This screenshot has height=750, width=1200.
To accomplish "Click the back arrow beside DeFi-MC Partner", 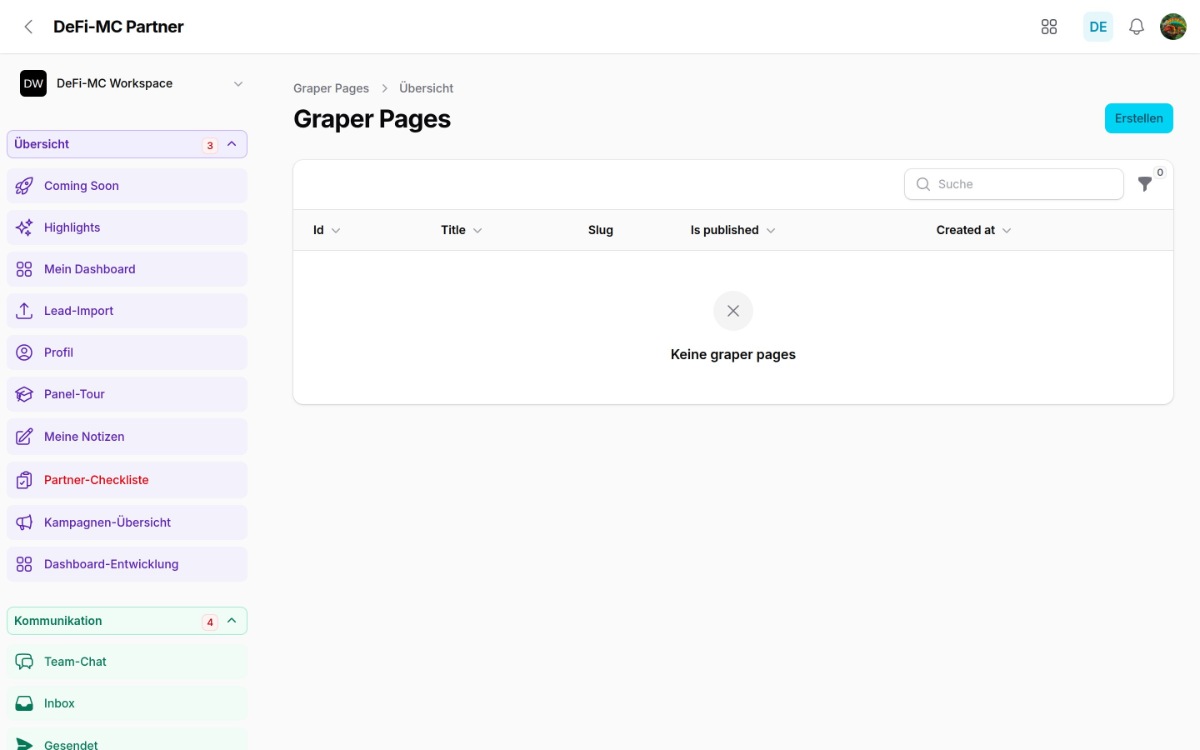I will pos(28,27).
